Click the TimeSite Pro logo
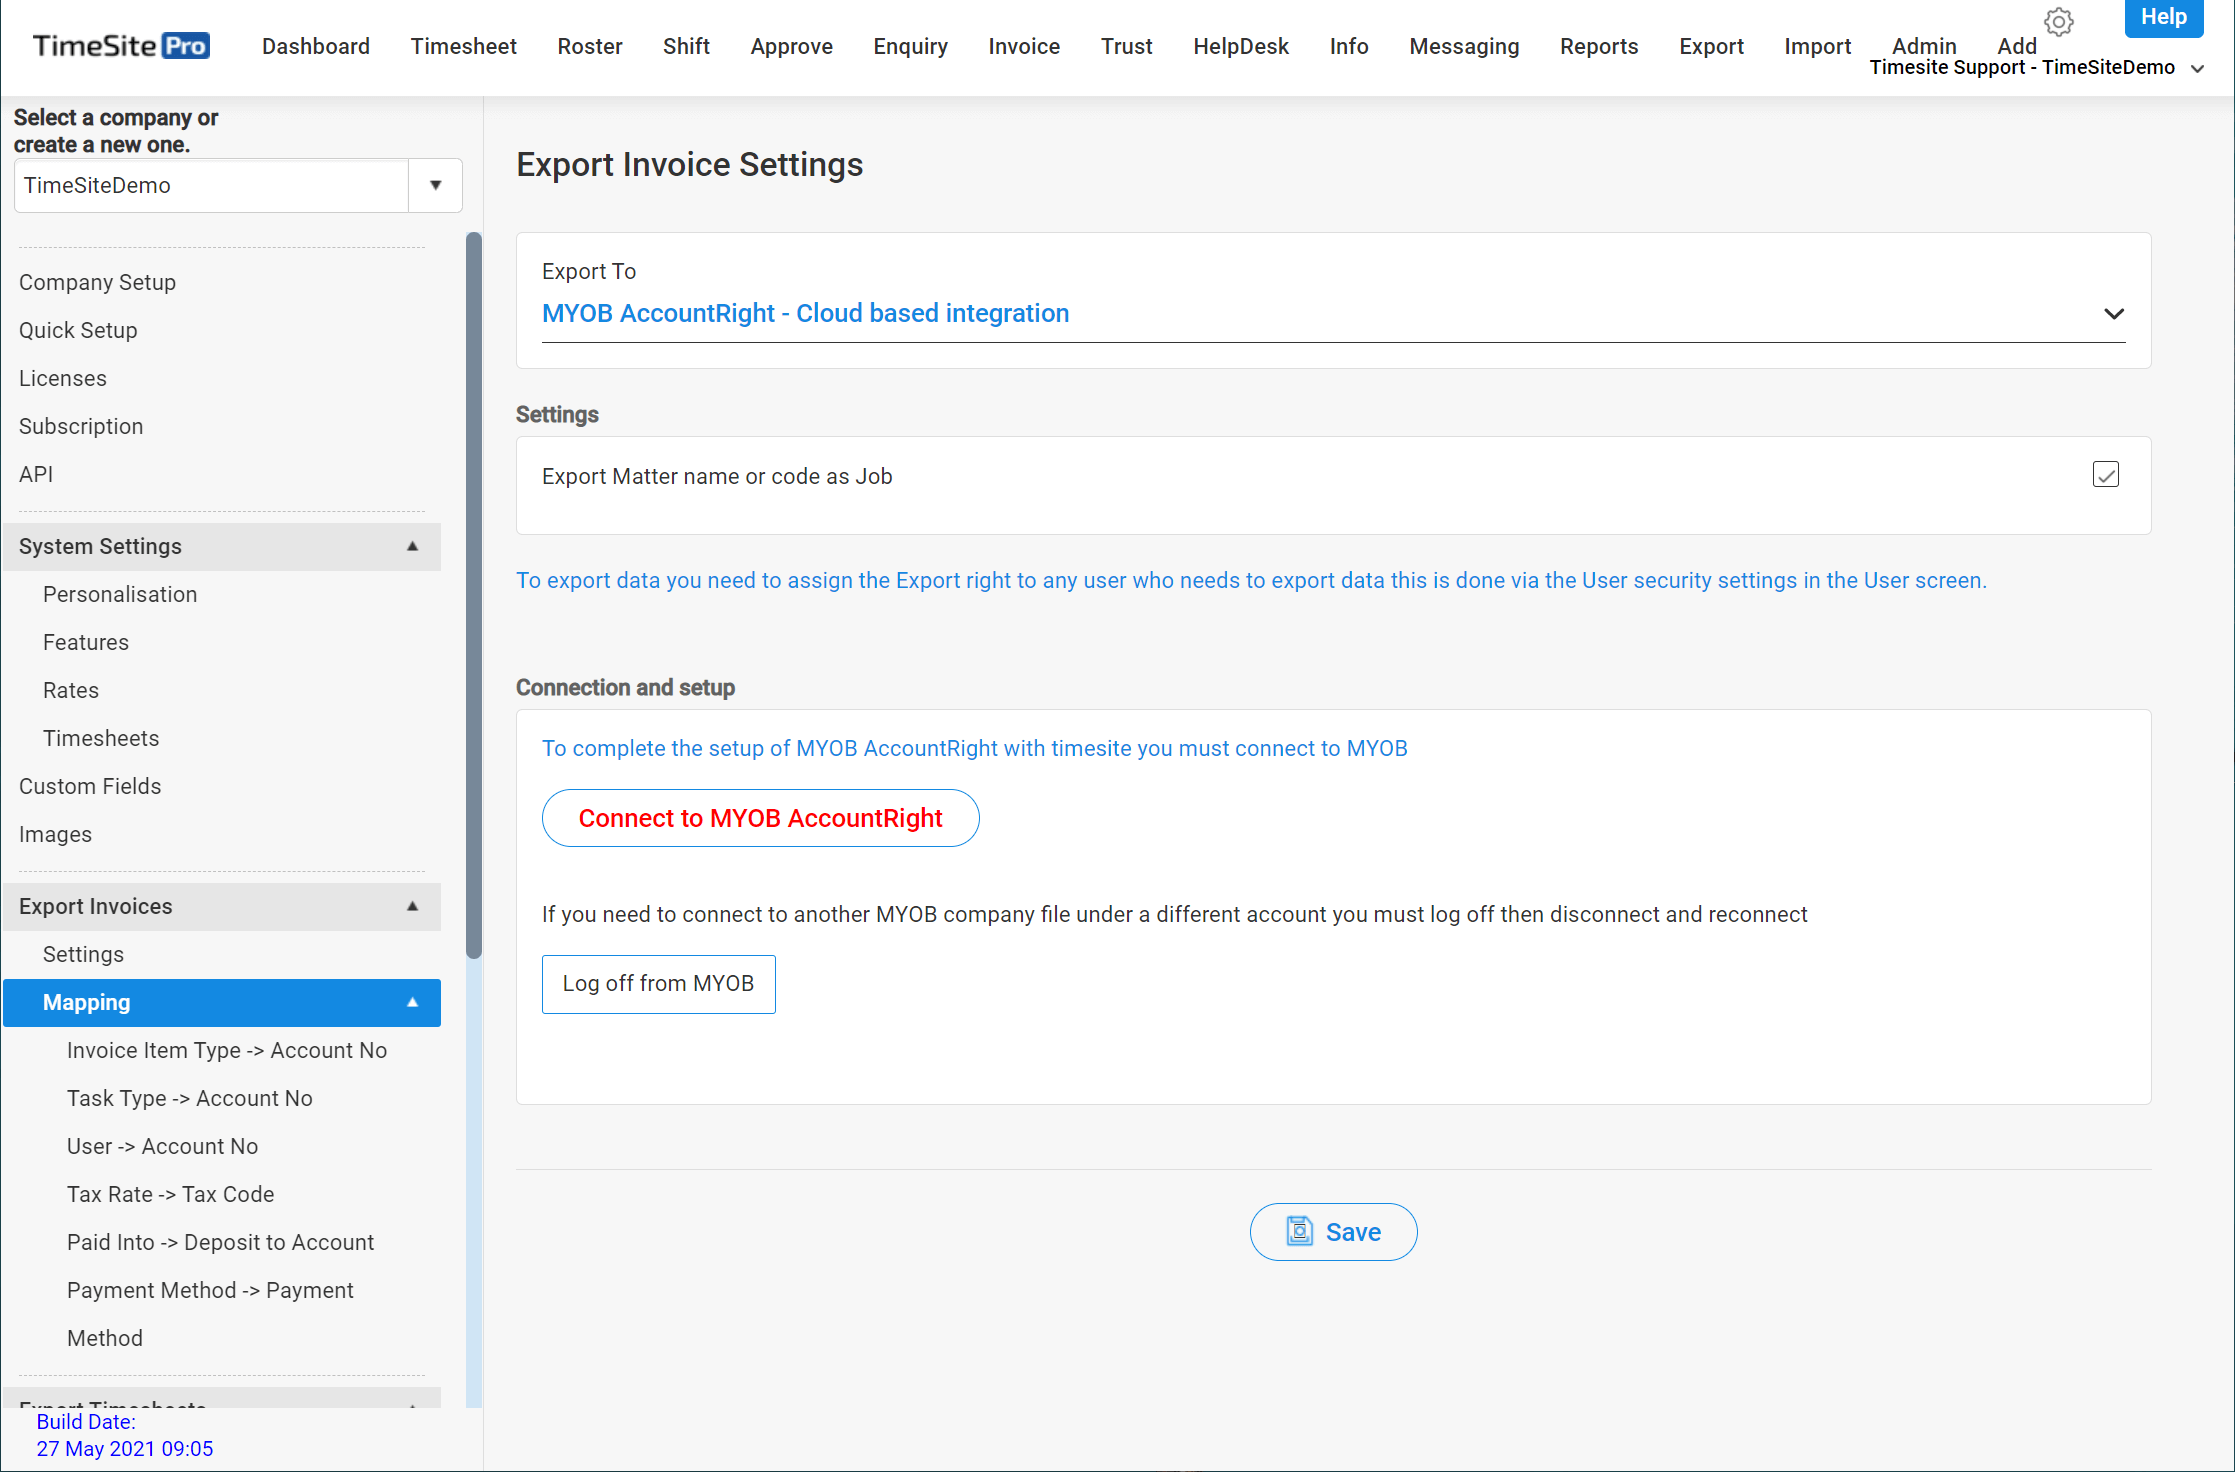Image resolution: width=2235 pixels, height=1472 pixels. click(121, 46)
